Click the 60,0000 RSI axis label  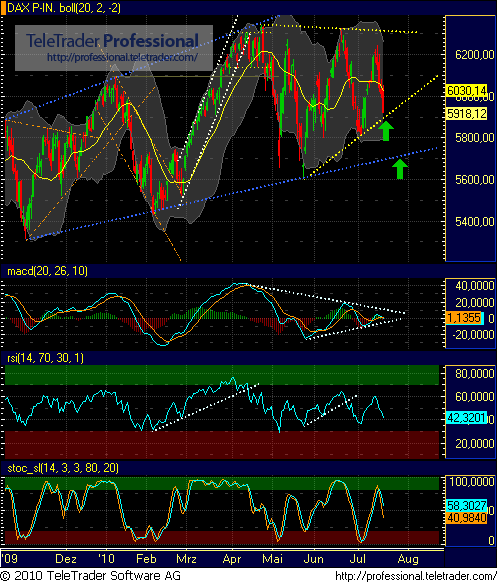point(475,397)
